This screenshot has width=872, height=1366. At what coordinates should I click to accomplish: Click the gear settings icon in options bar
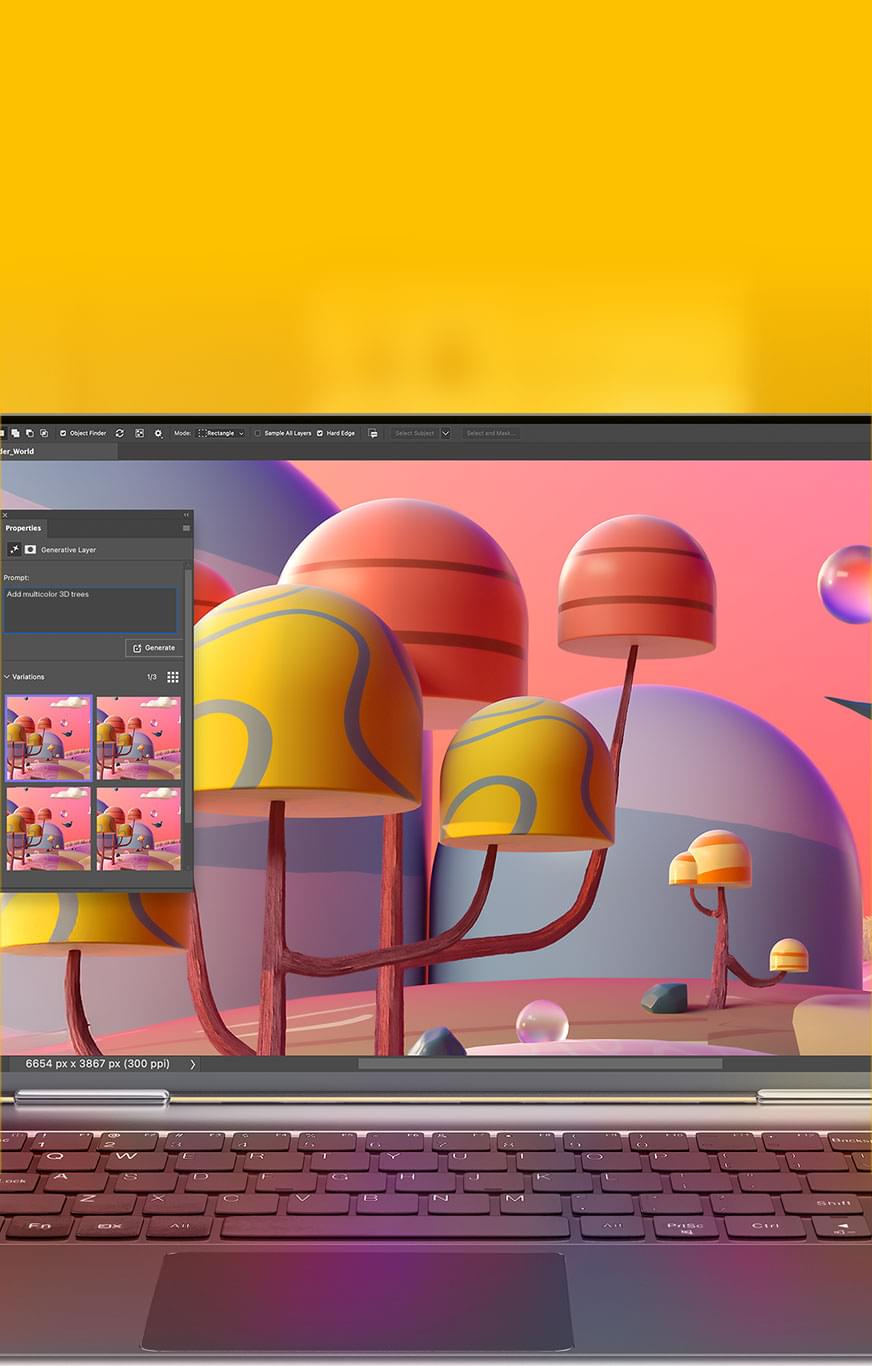coord(158,433)
